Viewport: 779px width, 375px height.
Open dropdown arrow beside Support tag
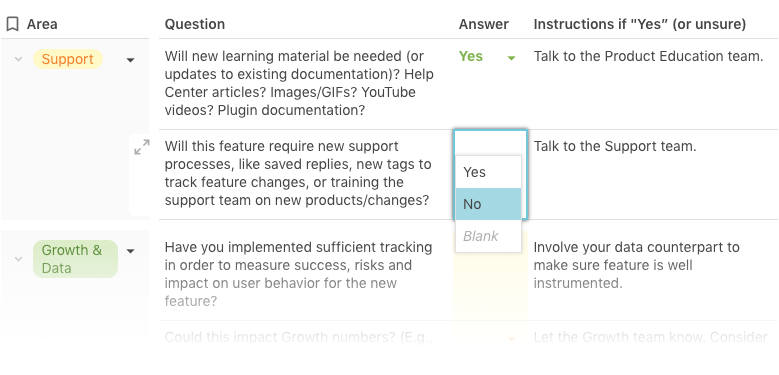click(130, 60)
